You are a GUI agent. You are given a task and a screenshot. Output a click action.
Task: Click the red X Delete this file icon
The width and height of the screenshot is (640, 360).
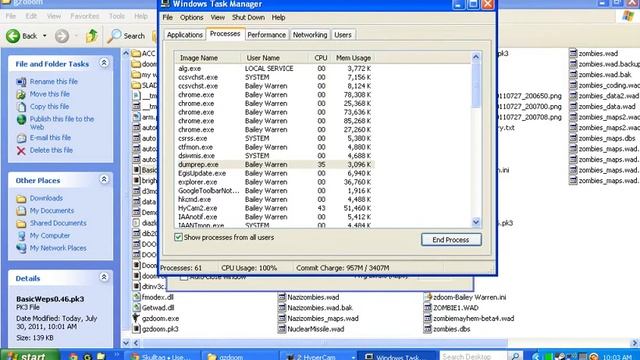pyautogui.click(x=21, y=151)
